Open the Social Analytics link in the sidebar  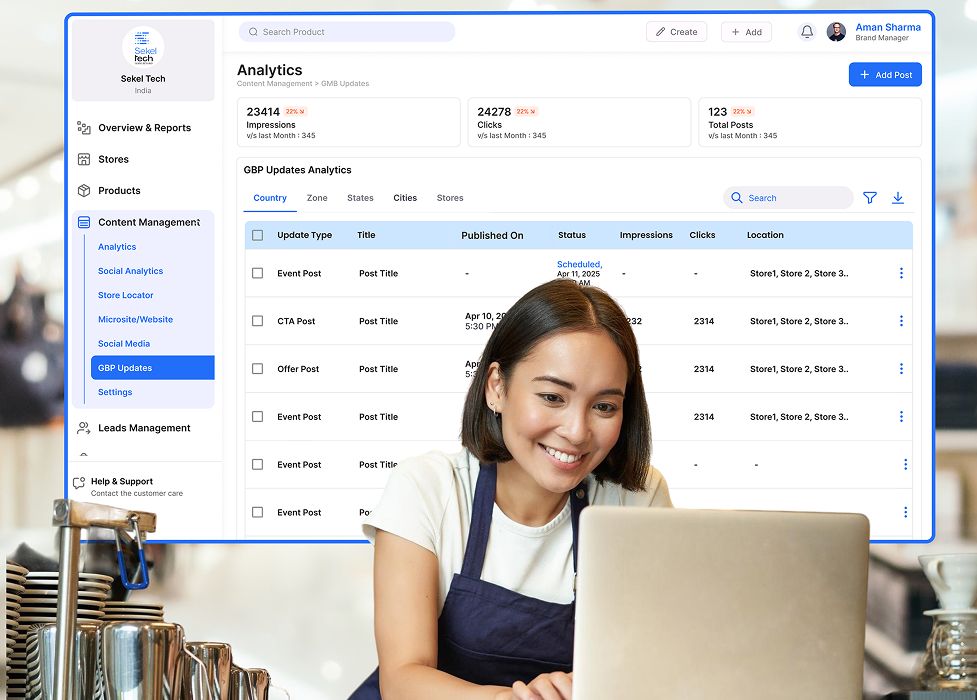pos(130,270)
